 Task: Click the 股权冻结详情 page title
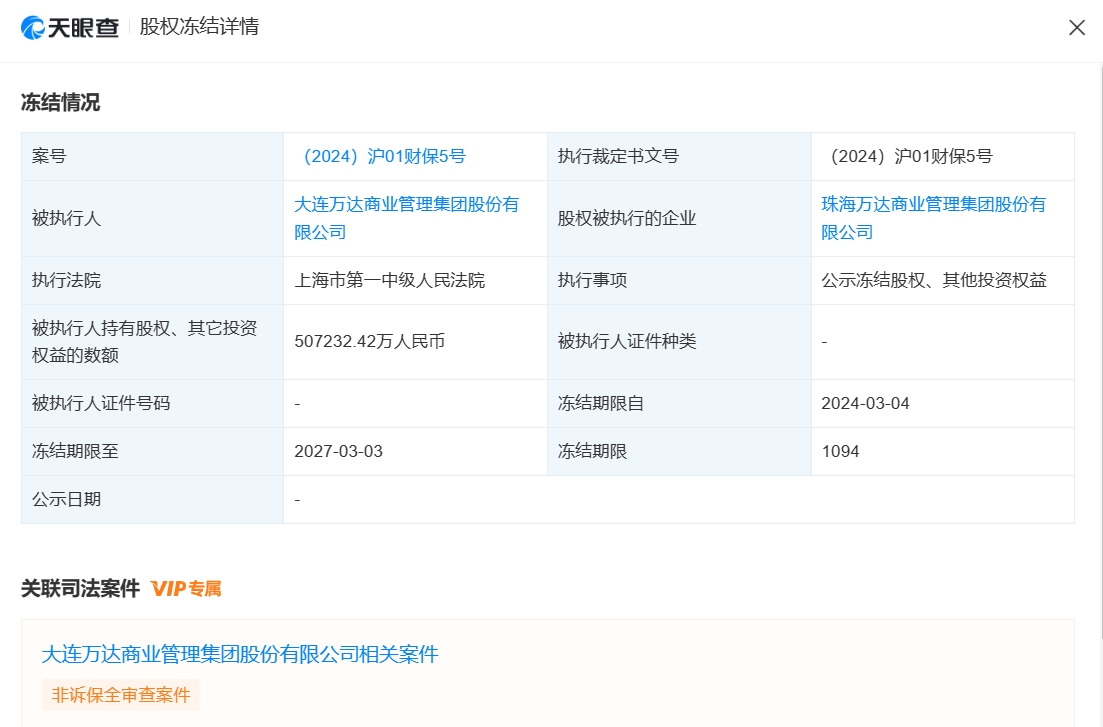pyautogui.click(x=200, y=27)
